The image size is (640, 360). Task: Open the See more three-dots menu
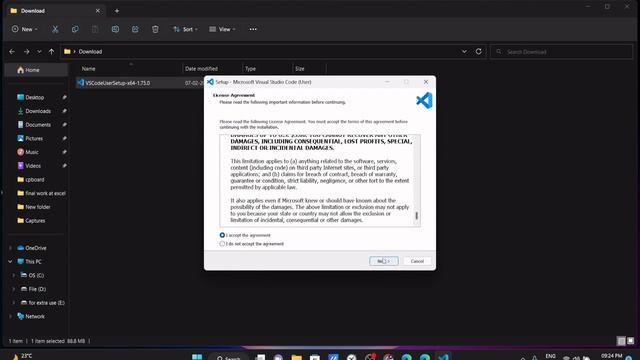(253, 29)
